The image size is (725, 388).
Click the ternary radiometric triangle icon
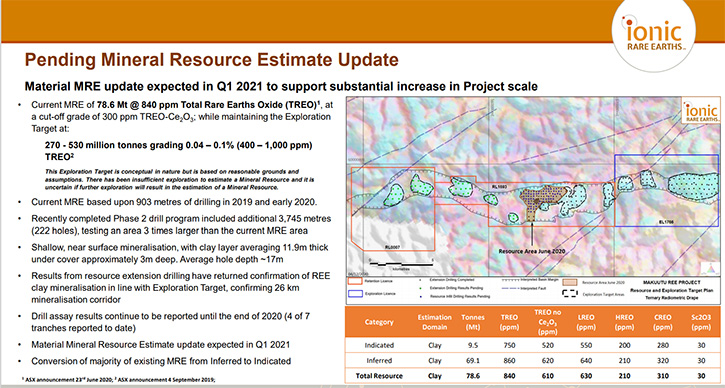[707, 268]
